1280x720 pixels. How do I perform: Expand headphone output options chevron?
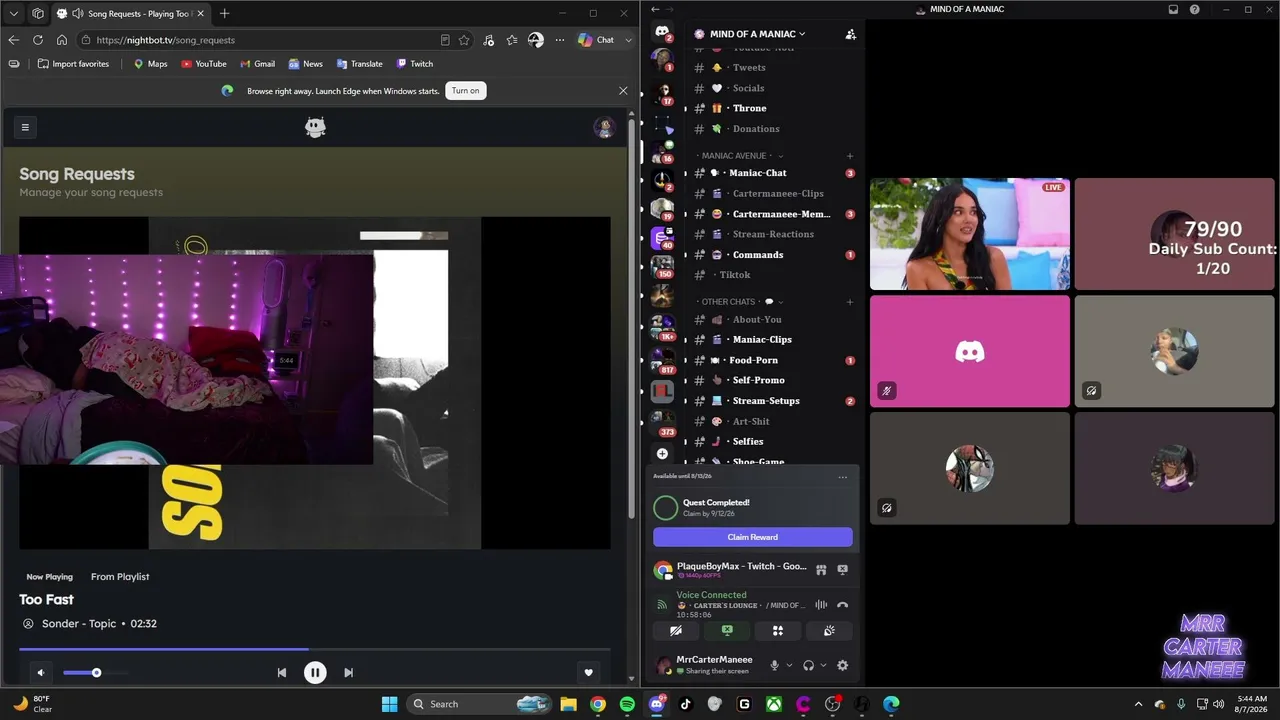pyautogui.click(x=823, y=665)
